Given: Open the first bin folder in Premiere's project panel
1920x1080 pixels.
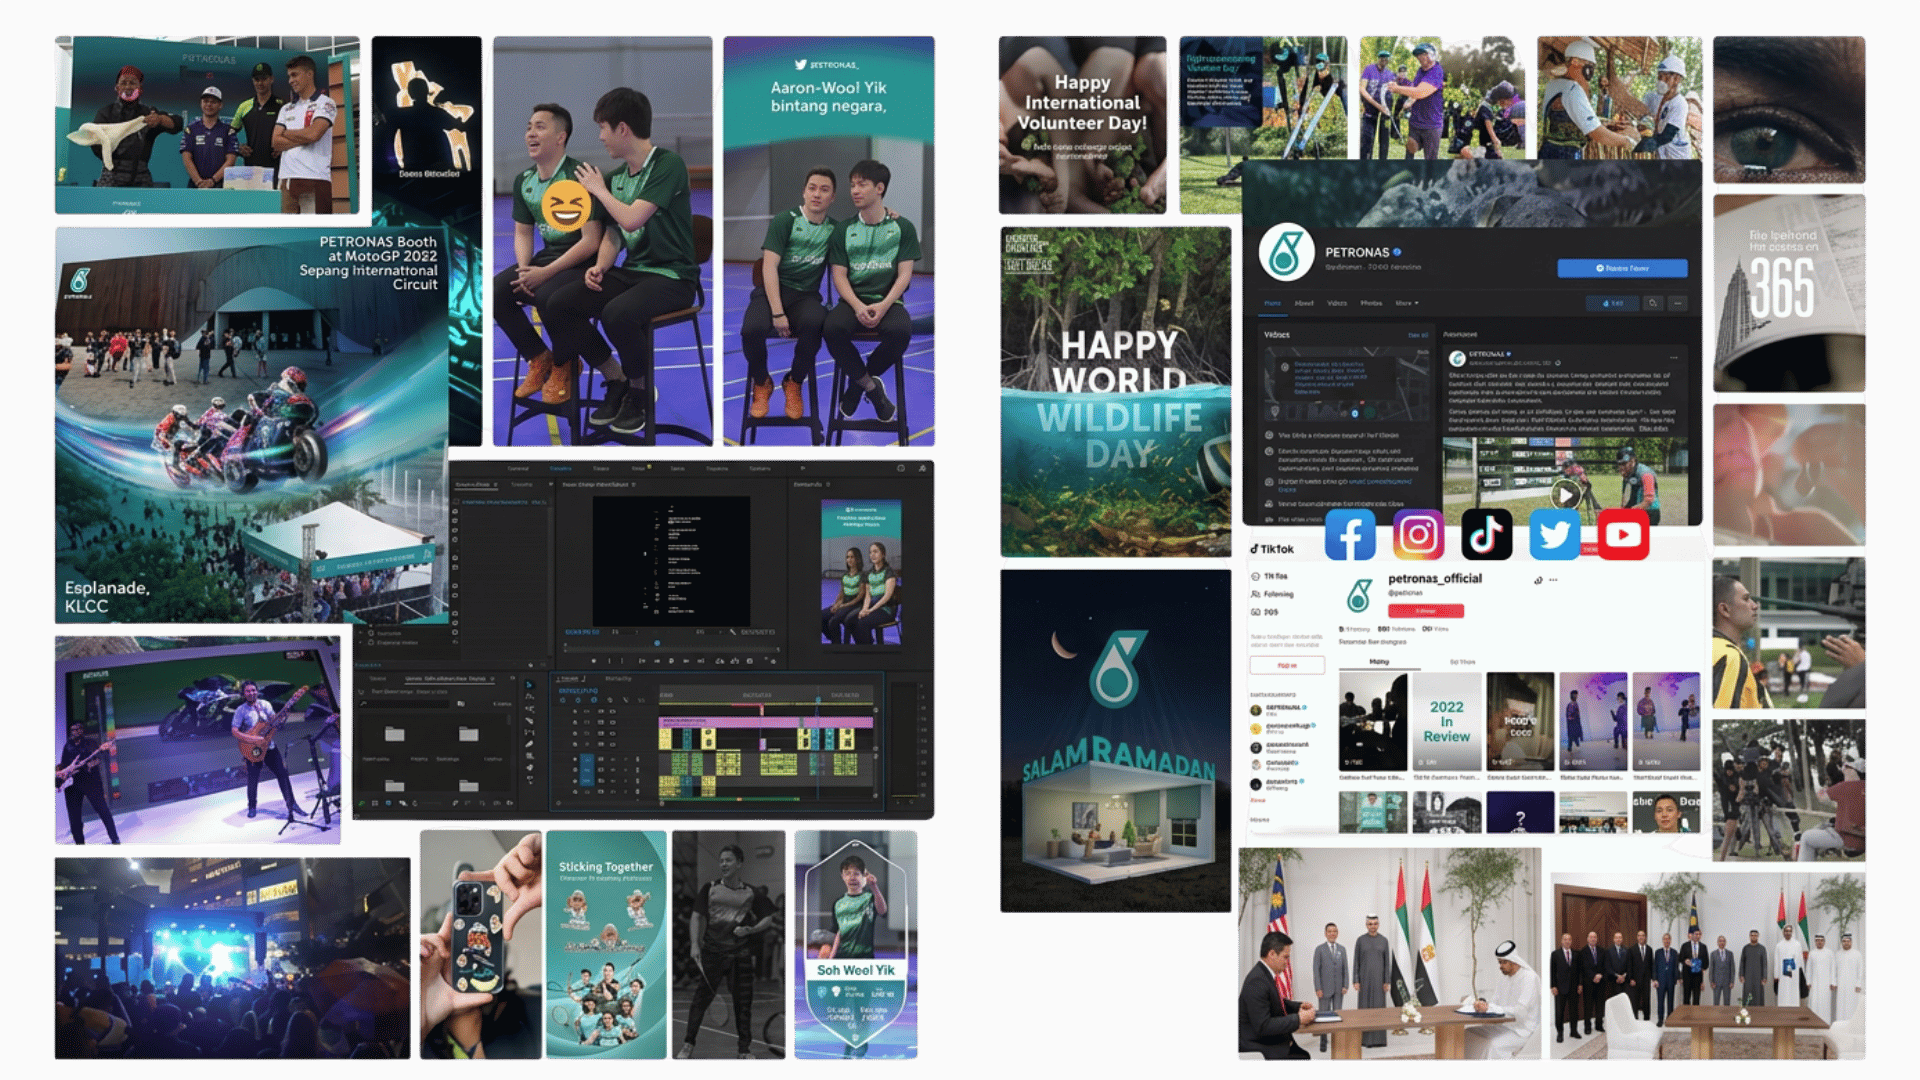Looking at the screenshot, I should coord(395,734).
